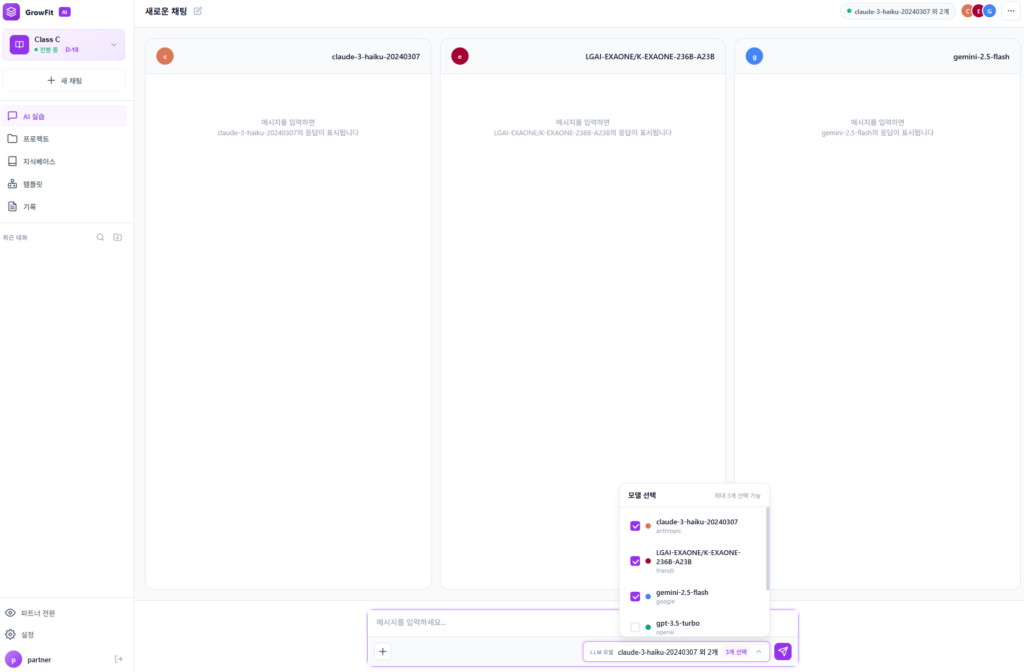The image size is (1024, 672).
Task: Open the top model summary pill
Action: point(897,11)
